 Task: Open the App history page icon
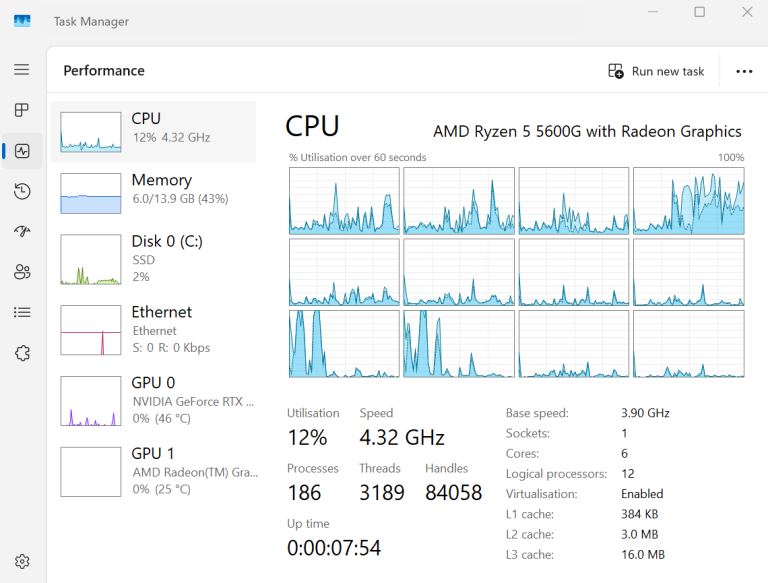coord(22,191)
